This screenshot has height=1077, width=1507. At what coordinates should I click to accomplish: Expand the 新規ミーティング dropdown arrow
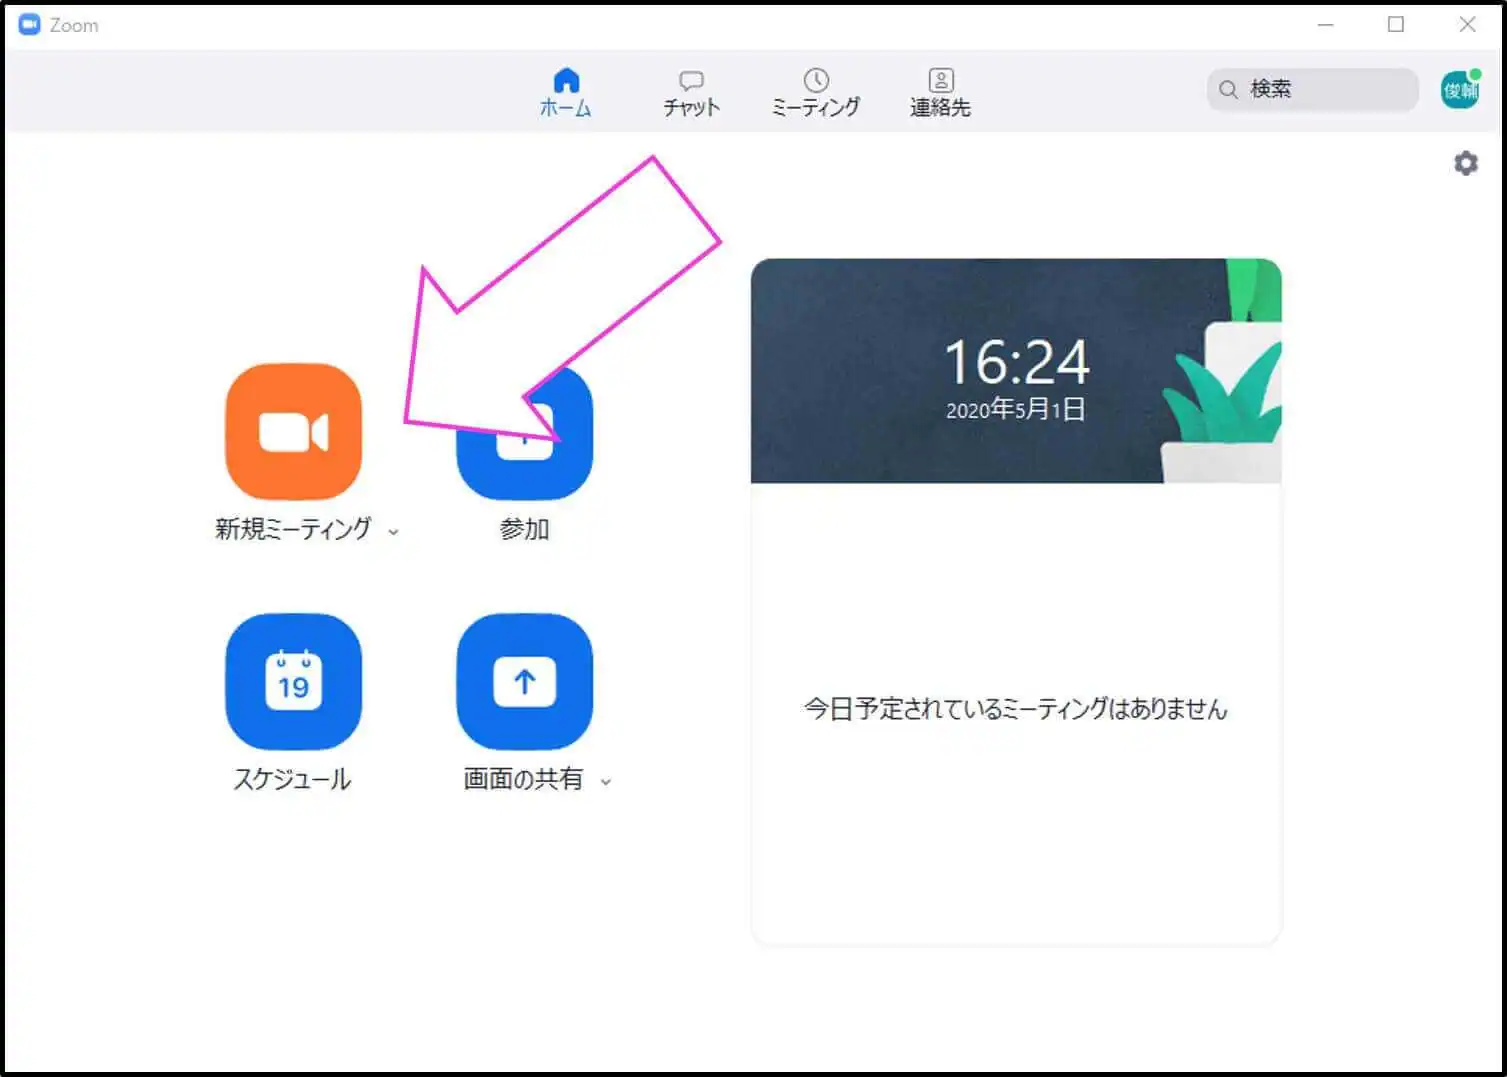click(x=393, y=532)
